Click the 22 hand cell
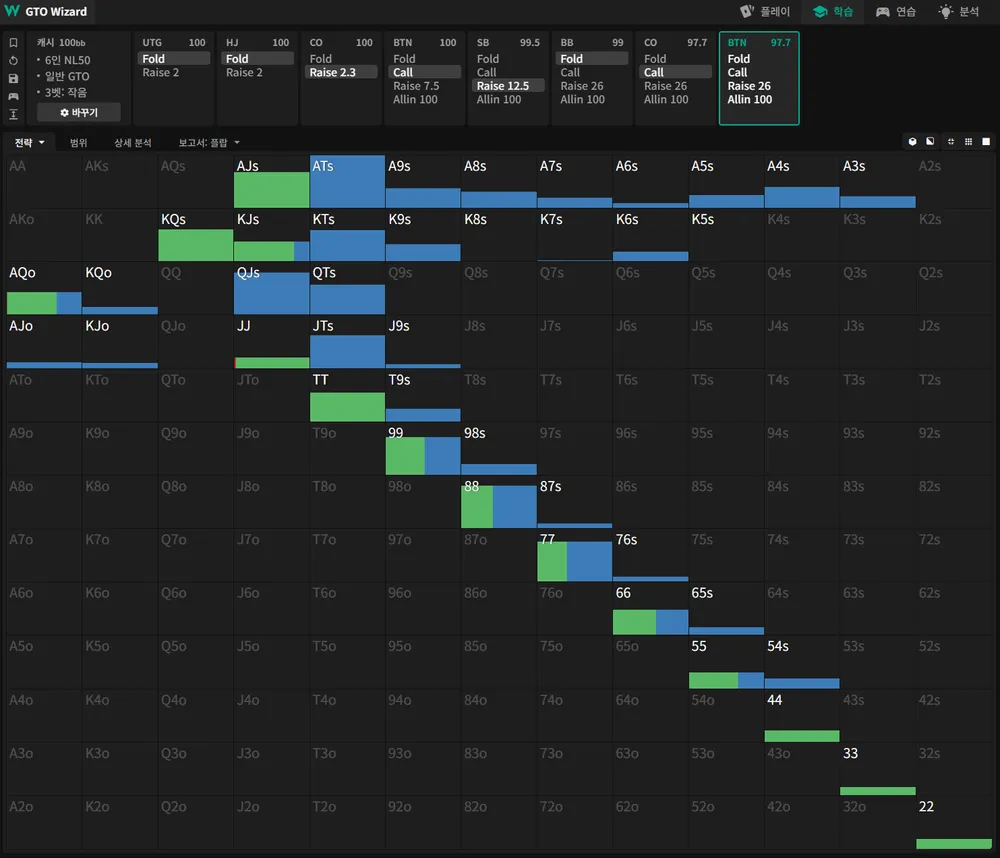Screen dimensions: 1000x858 (954, 822)
